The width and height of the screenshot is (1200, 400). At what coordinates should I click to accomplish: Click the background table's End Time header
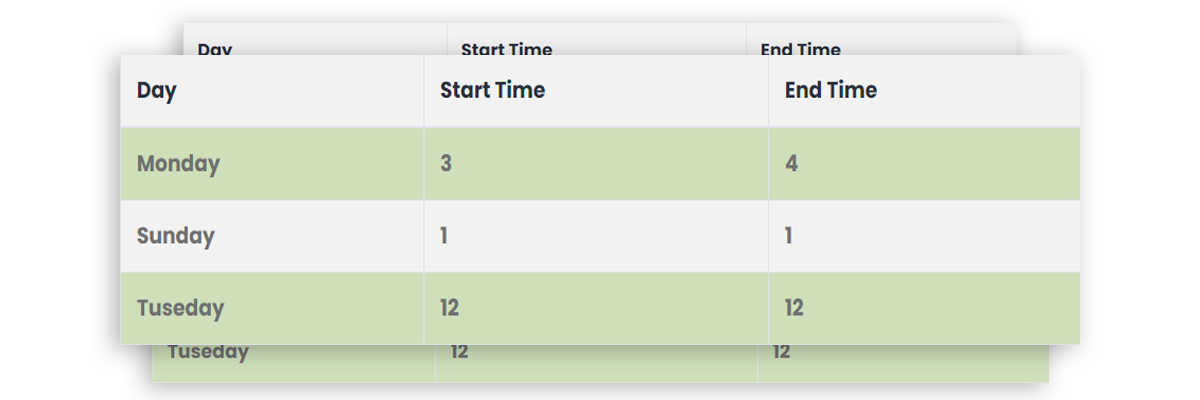coord(800,48)
